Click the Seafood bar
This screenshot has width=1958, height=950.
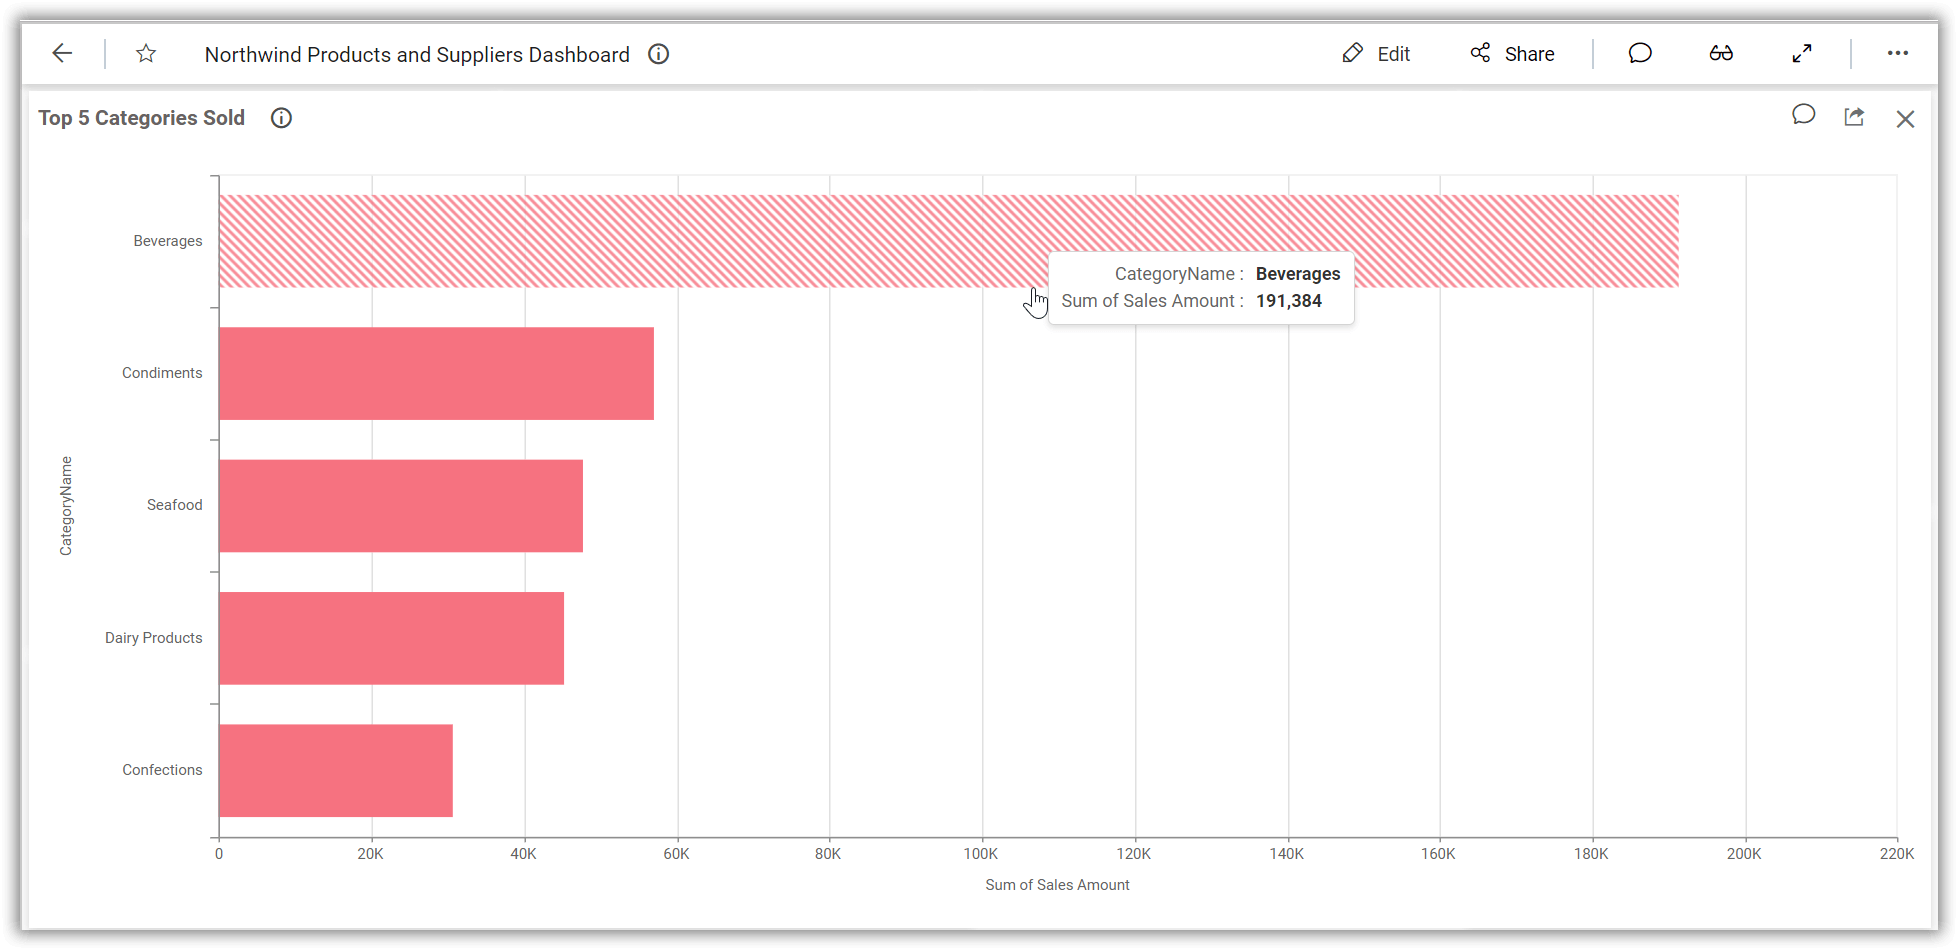(400, 505)
